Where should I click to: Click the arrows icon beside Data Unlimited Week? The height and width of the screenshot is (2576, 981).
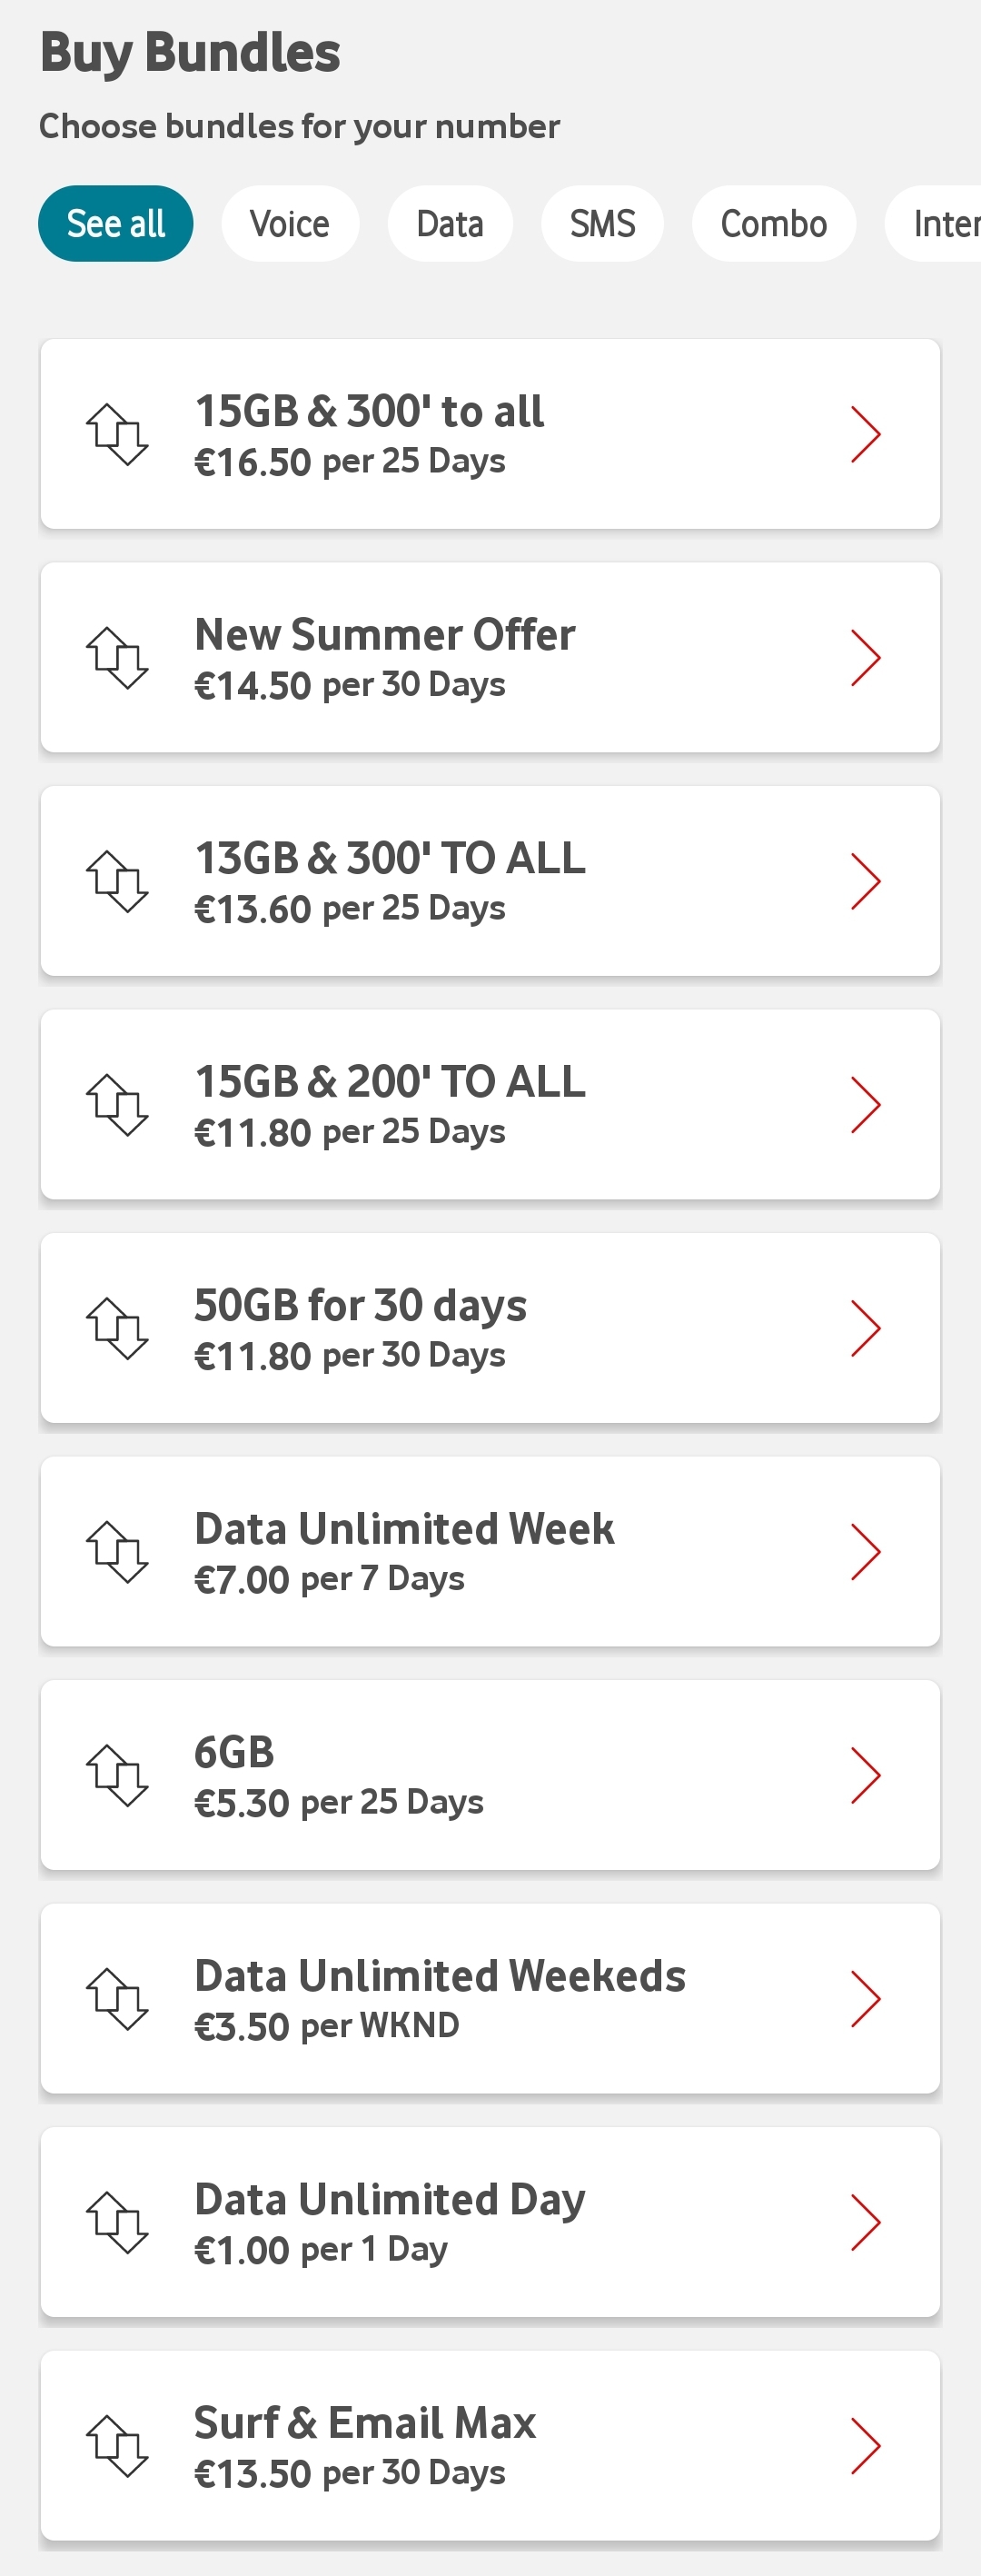click(117, 1552)
